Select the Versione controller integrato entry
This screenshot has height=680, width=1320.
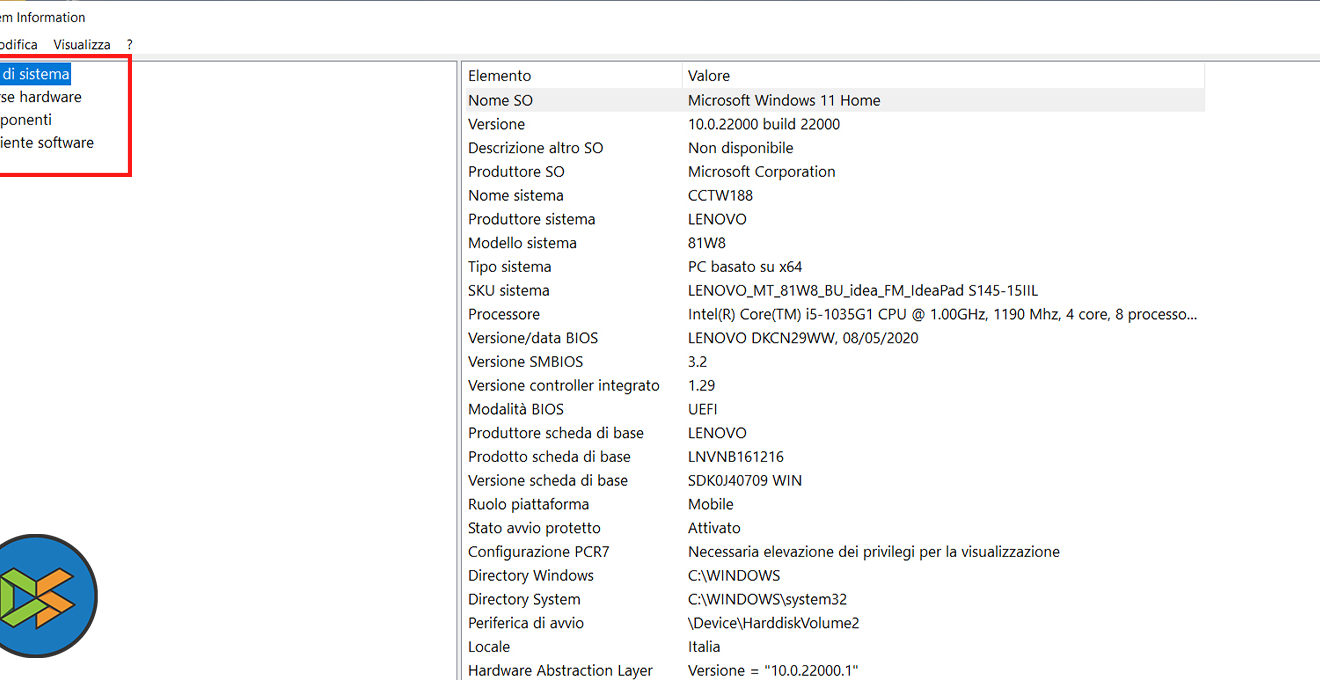pos(564,386)
